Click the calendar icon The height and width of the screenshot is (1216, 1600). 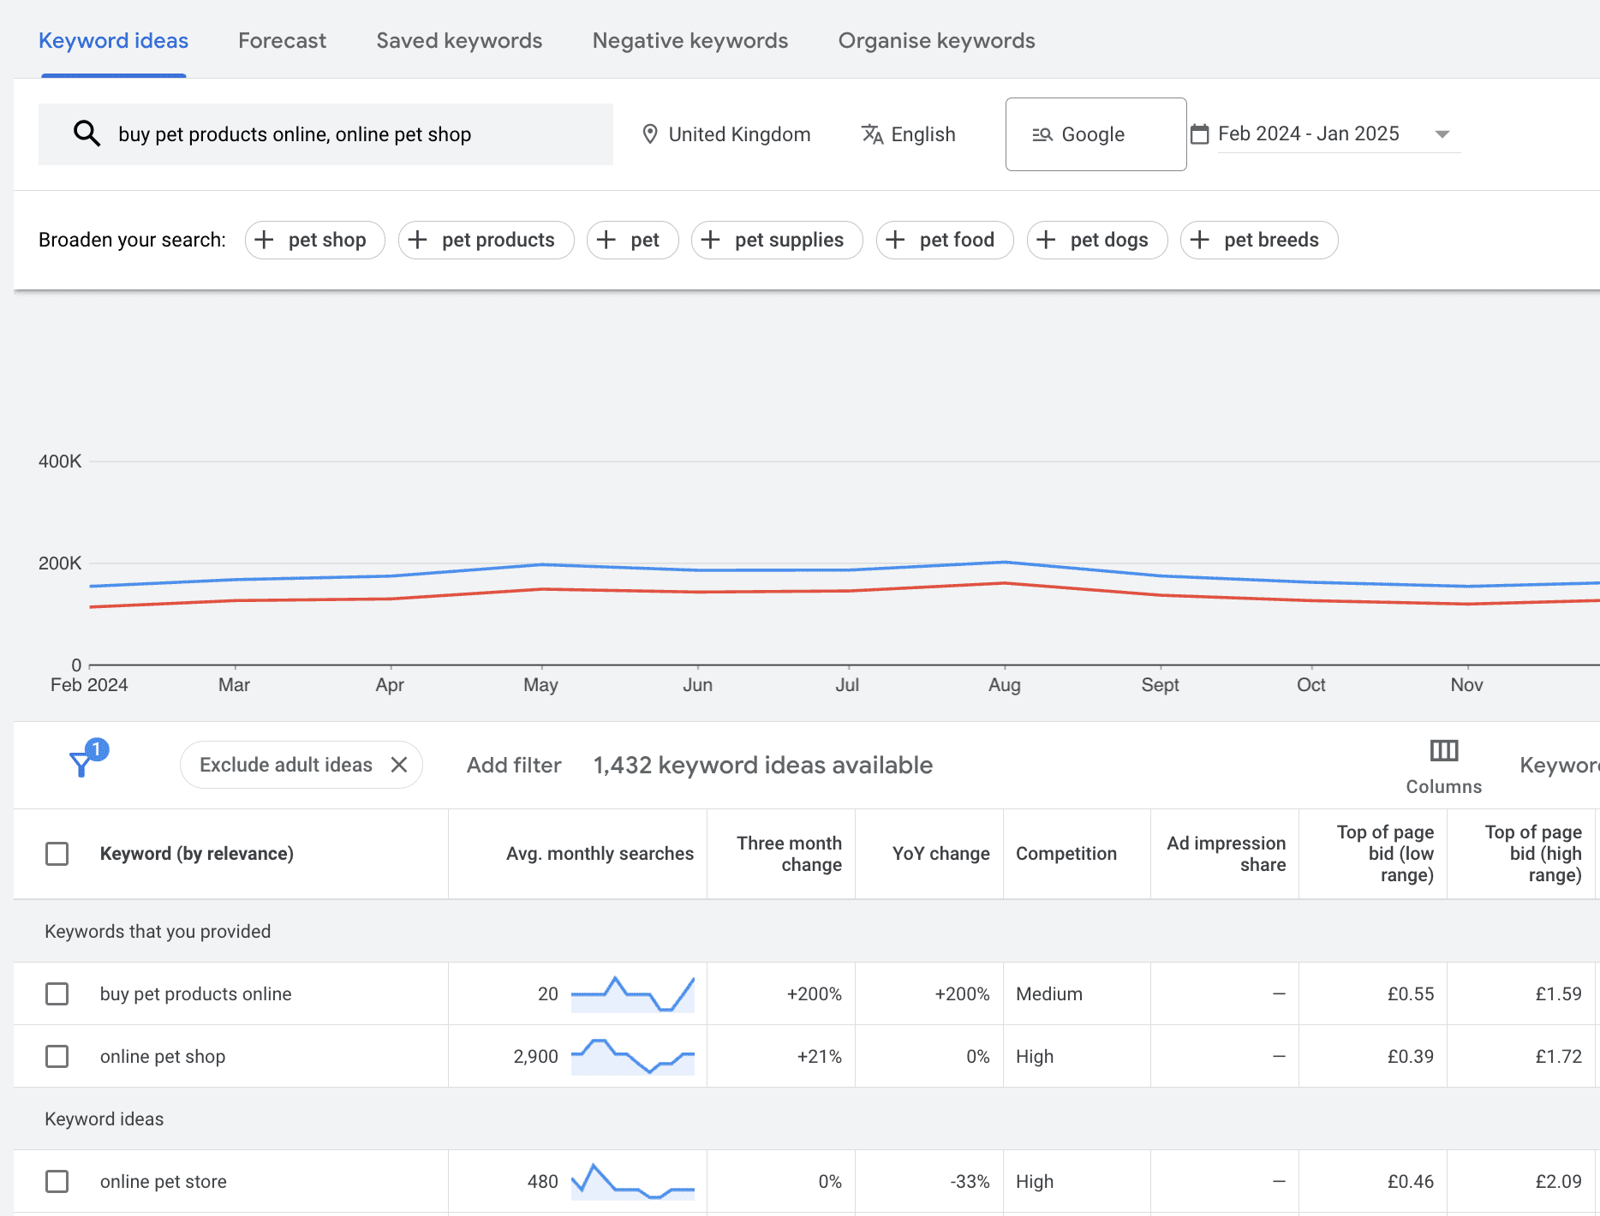tap(1200, 134)
